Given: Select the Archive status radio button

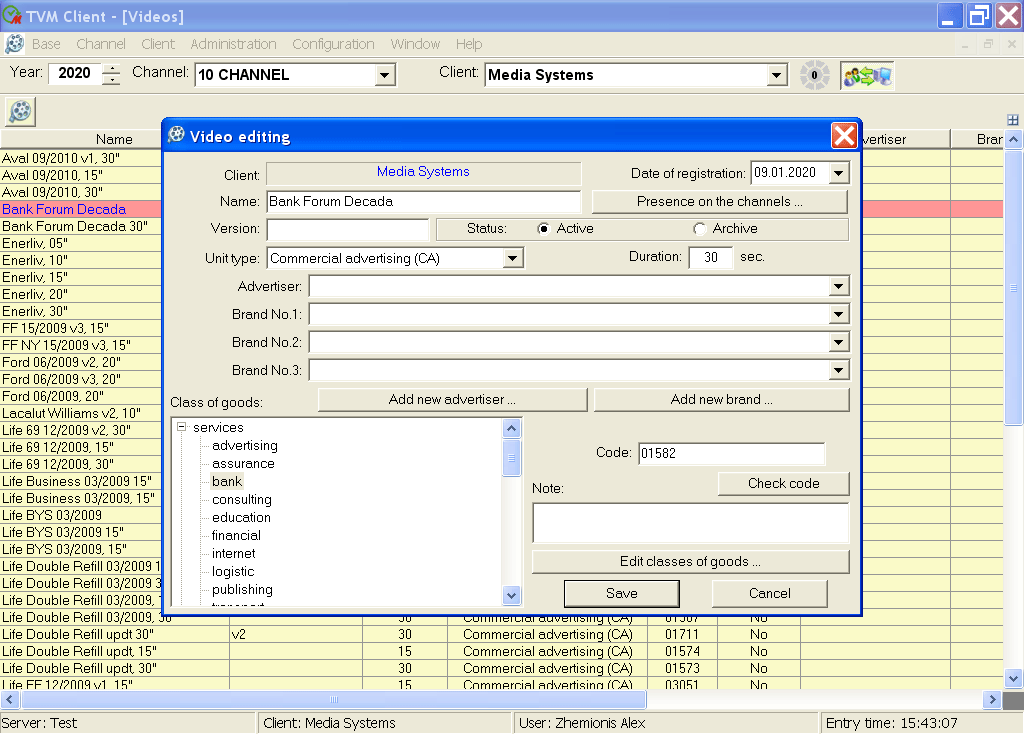Looking at the screenshot, I should 699,229.
